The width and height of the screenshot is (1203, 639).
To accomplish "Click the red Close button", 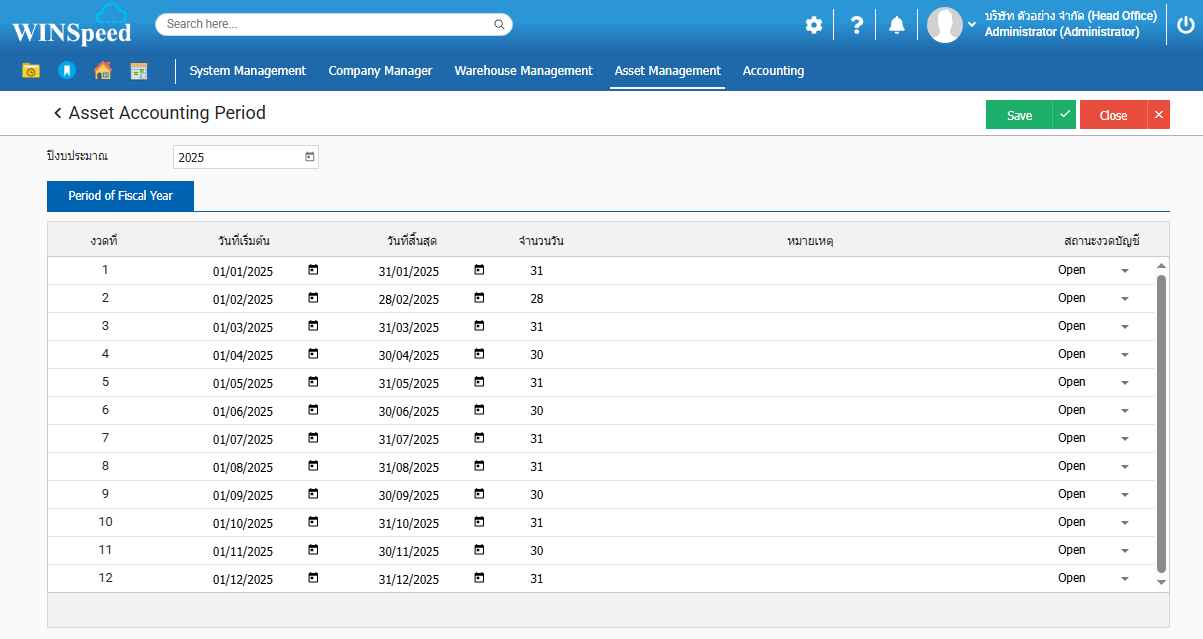I will point(1113,115).
